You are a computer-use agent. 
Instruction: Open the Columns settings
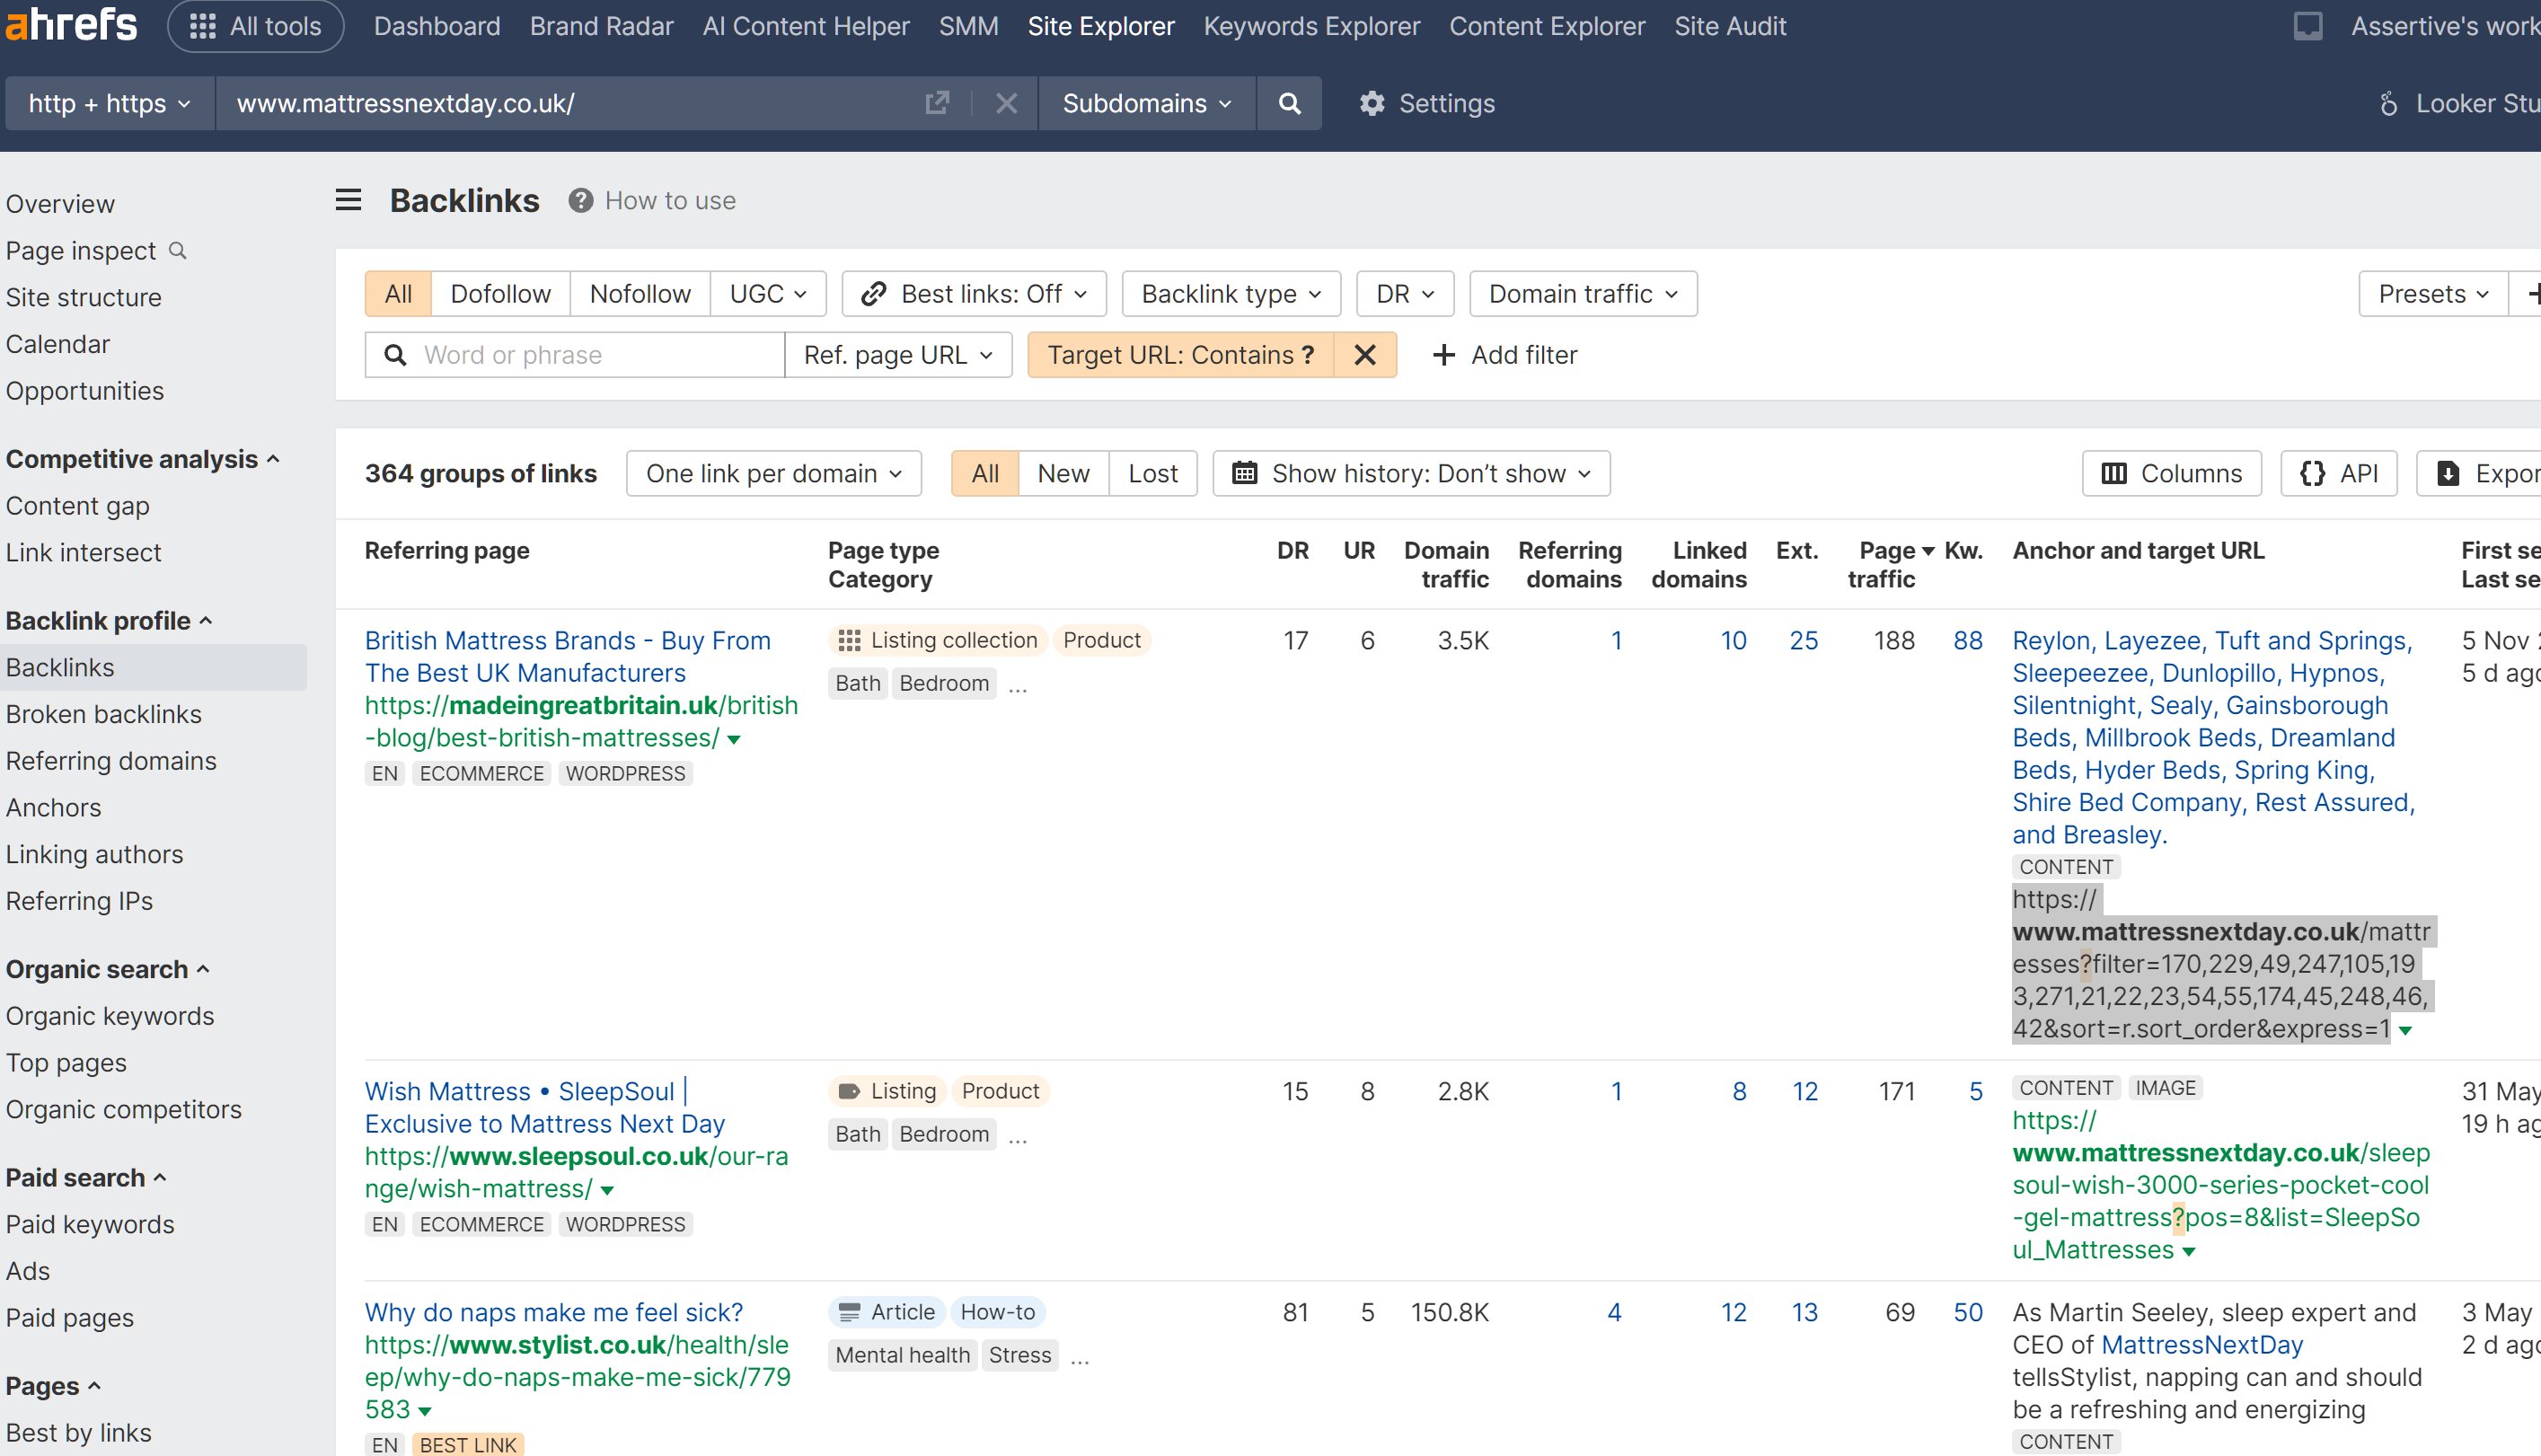(x=2172, y=473)
